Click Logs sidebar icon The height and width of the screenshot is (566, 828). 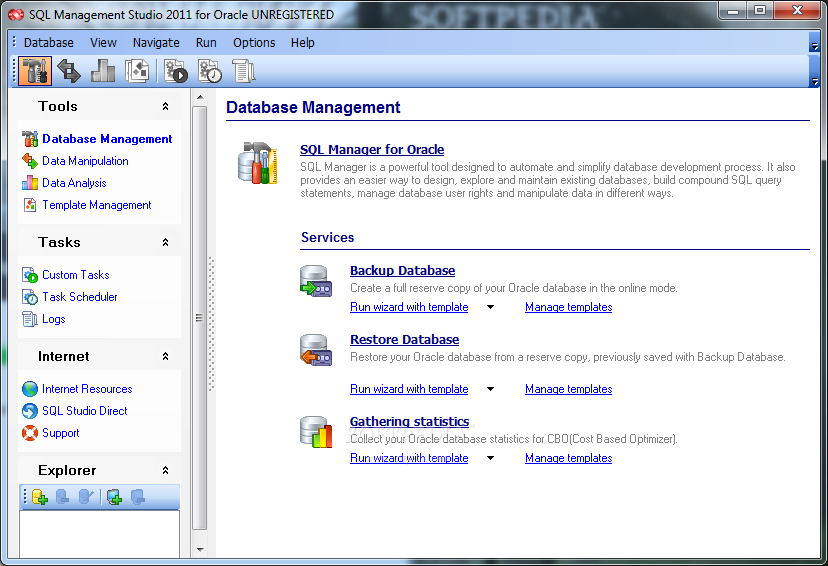point(30,319)
